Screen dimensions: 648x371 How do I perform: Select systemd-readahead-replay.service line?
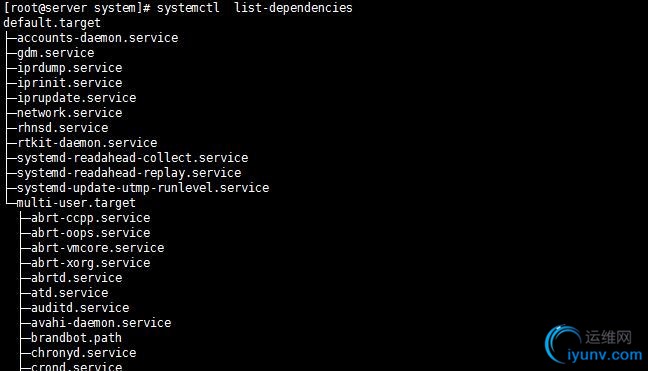click(x=129, y=173)
